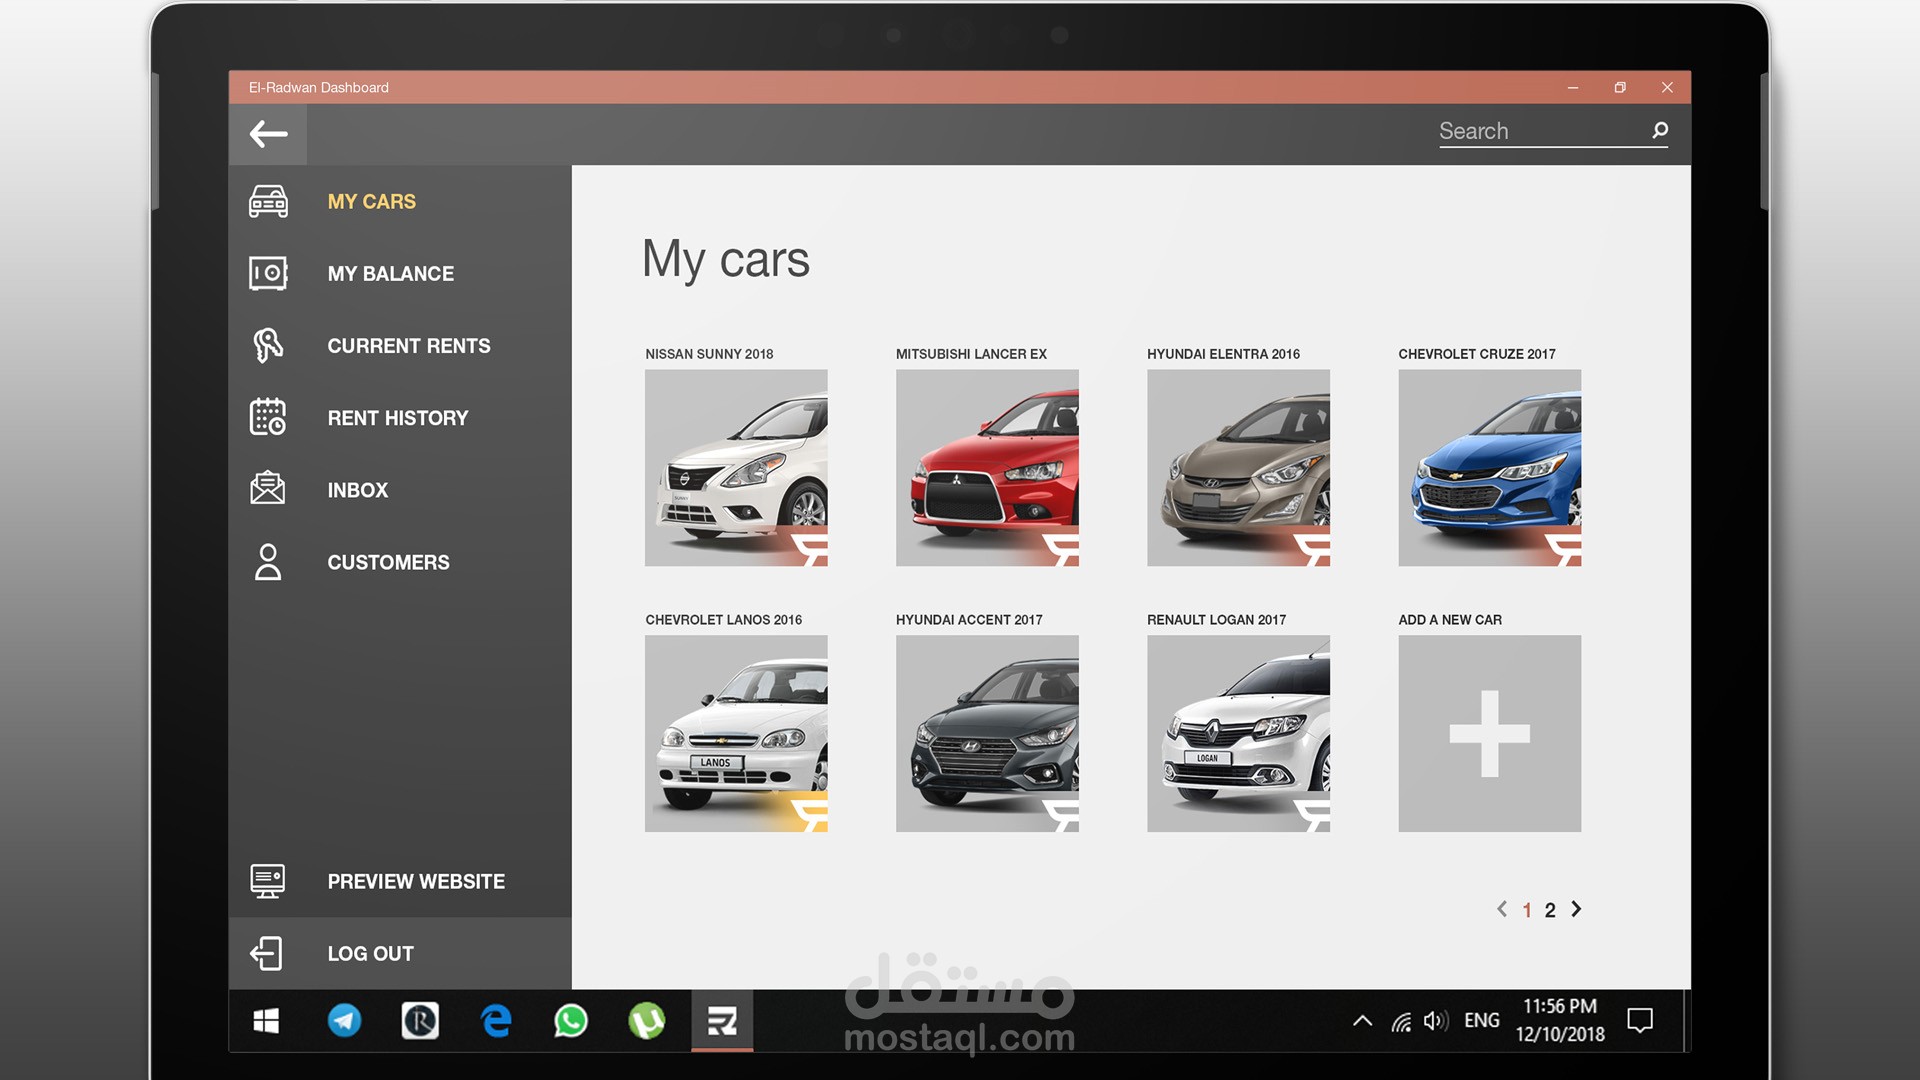The width and height of the screenshot is (1920, 1080).
Task: Click the envelope icon for Inbox
Action: click(268, 489)
